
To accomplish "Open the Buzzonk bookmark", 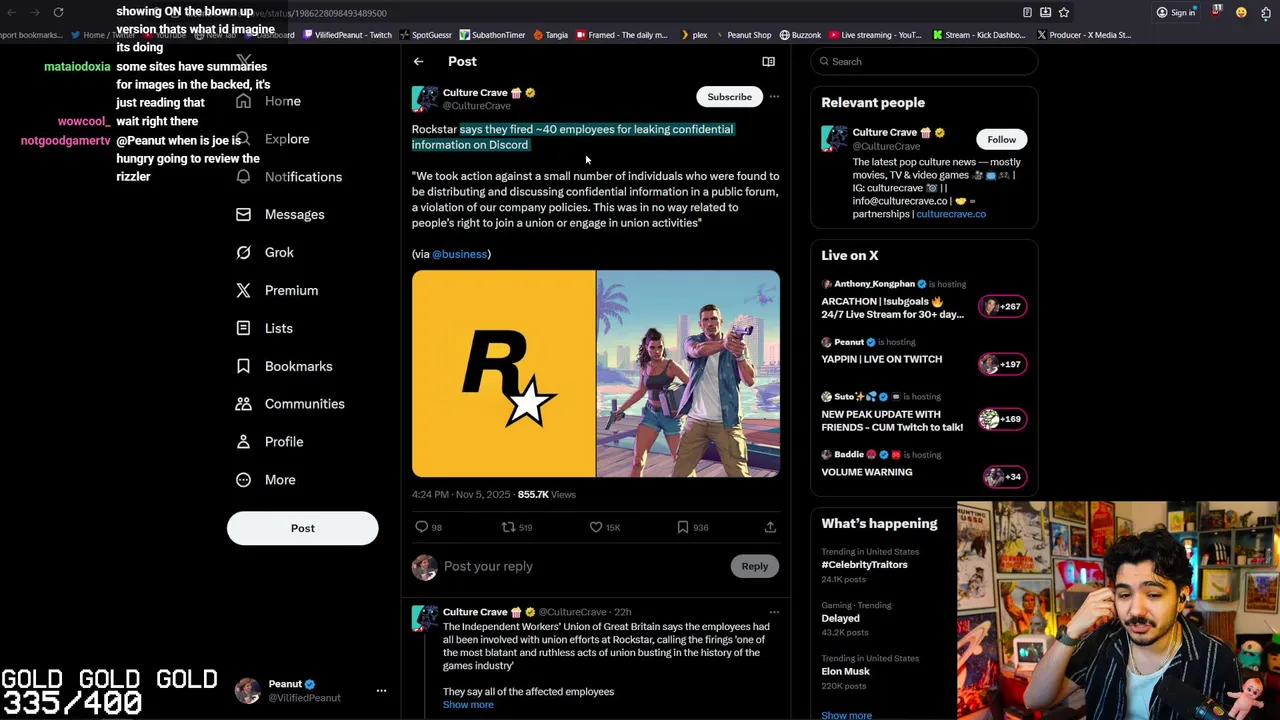I will click(x=800, y=35).
